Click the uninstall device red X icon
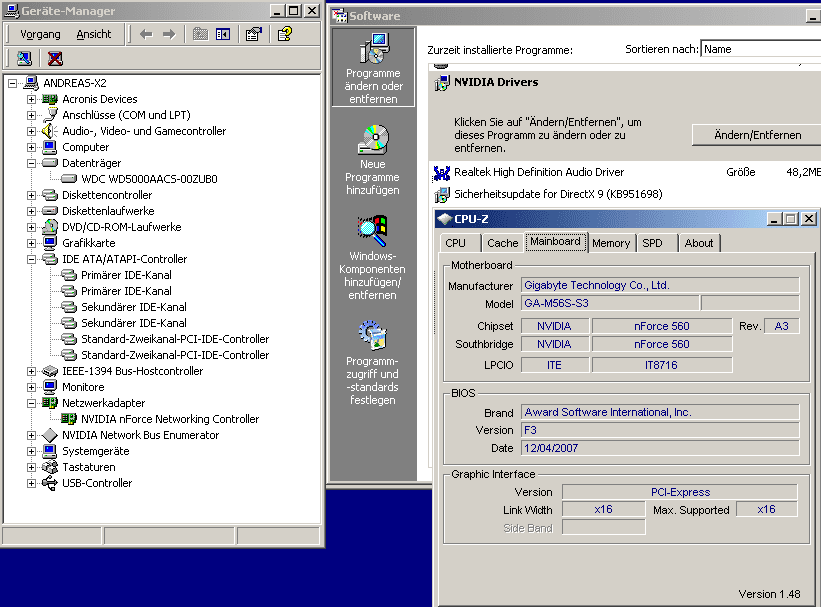This screenshot has width=821, height=607. (55, 58)
